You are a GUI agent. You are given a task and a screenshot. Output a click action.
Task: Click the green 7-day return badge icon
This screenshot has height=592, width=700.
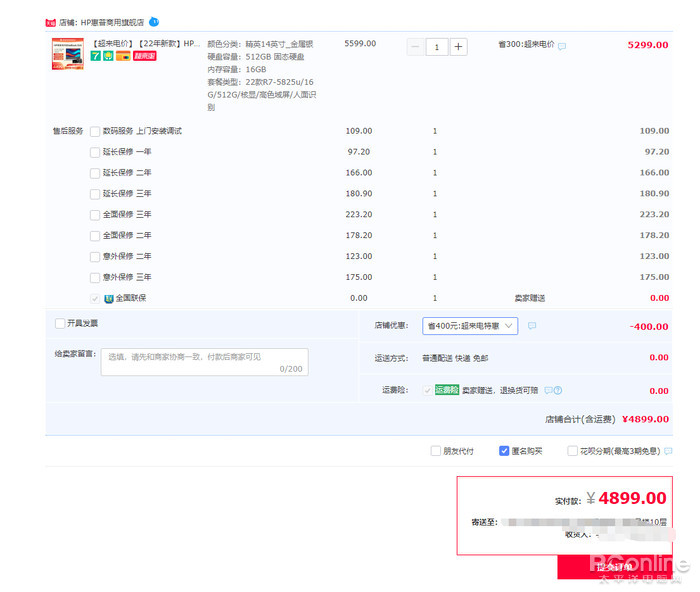tap(96, 56)
